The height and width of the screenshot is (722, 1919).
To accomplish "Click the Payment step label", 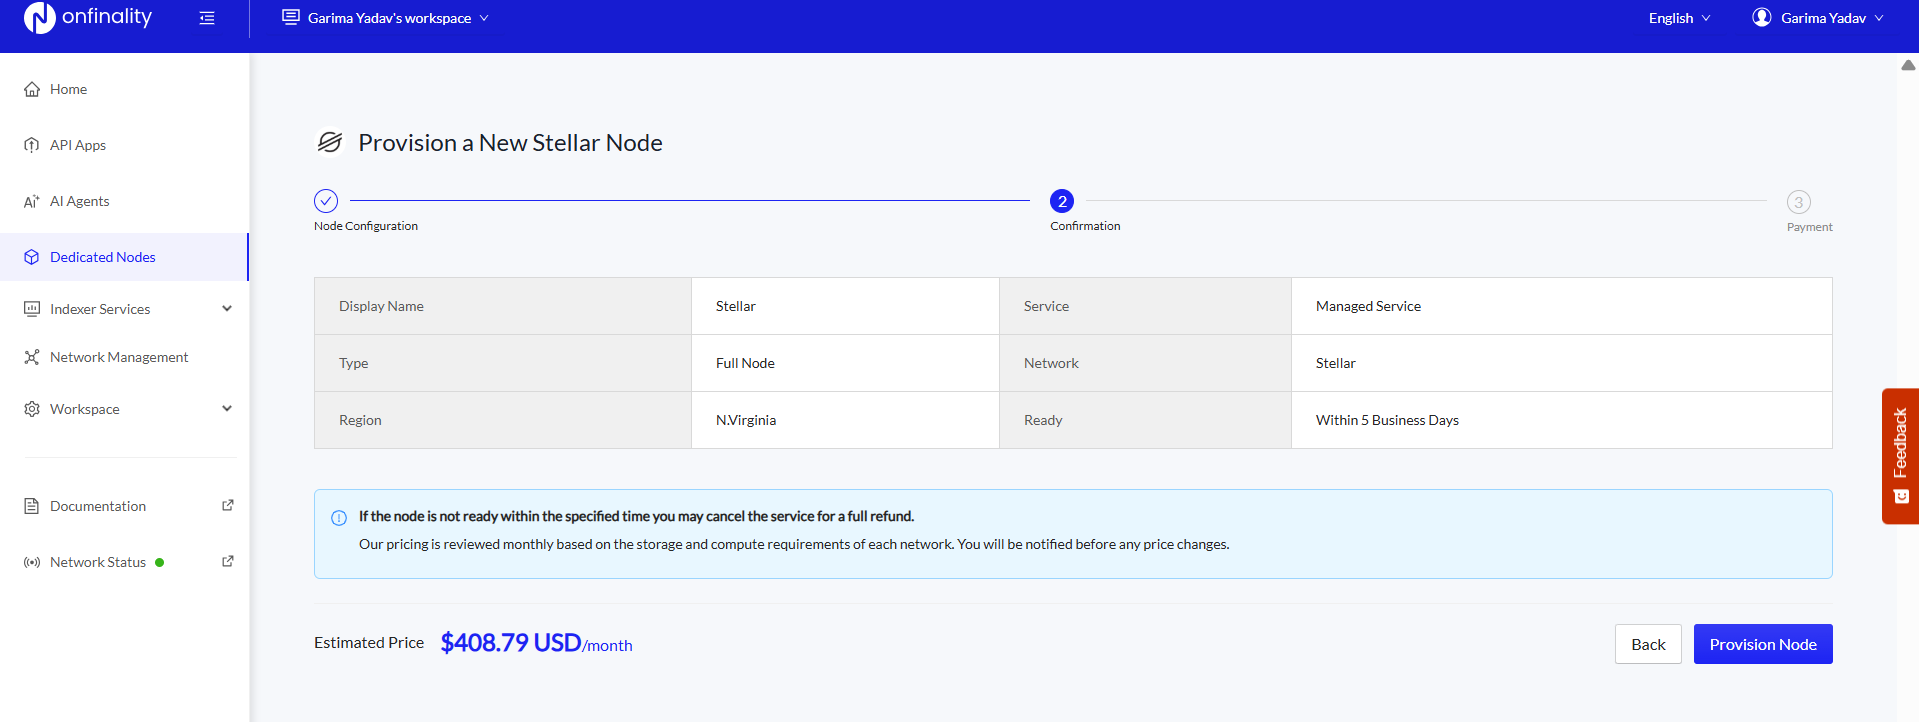I will [x=1810, y=227].
